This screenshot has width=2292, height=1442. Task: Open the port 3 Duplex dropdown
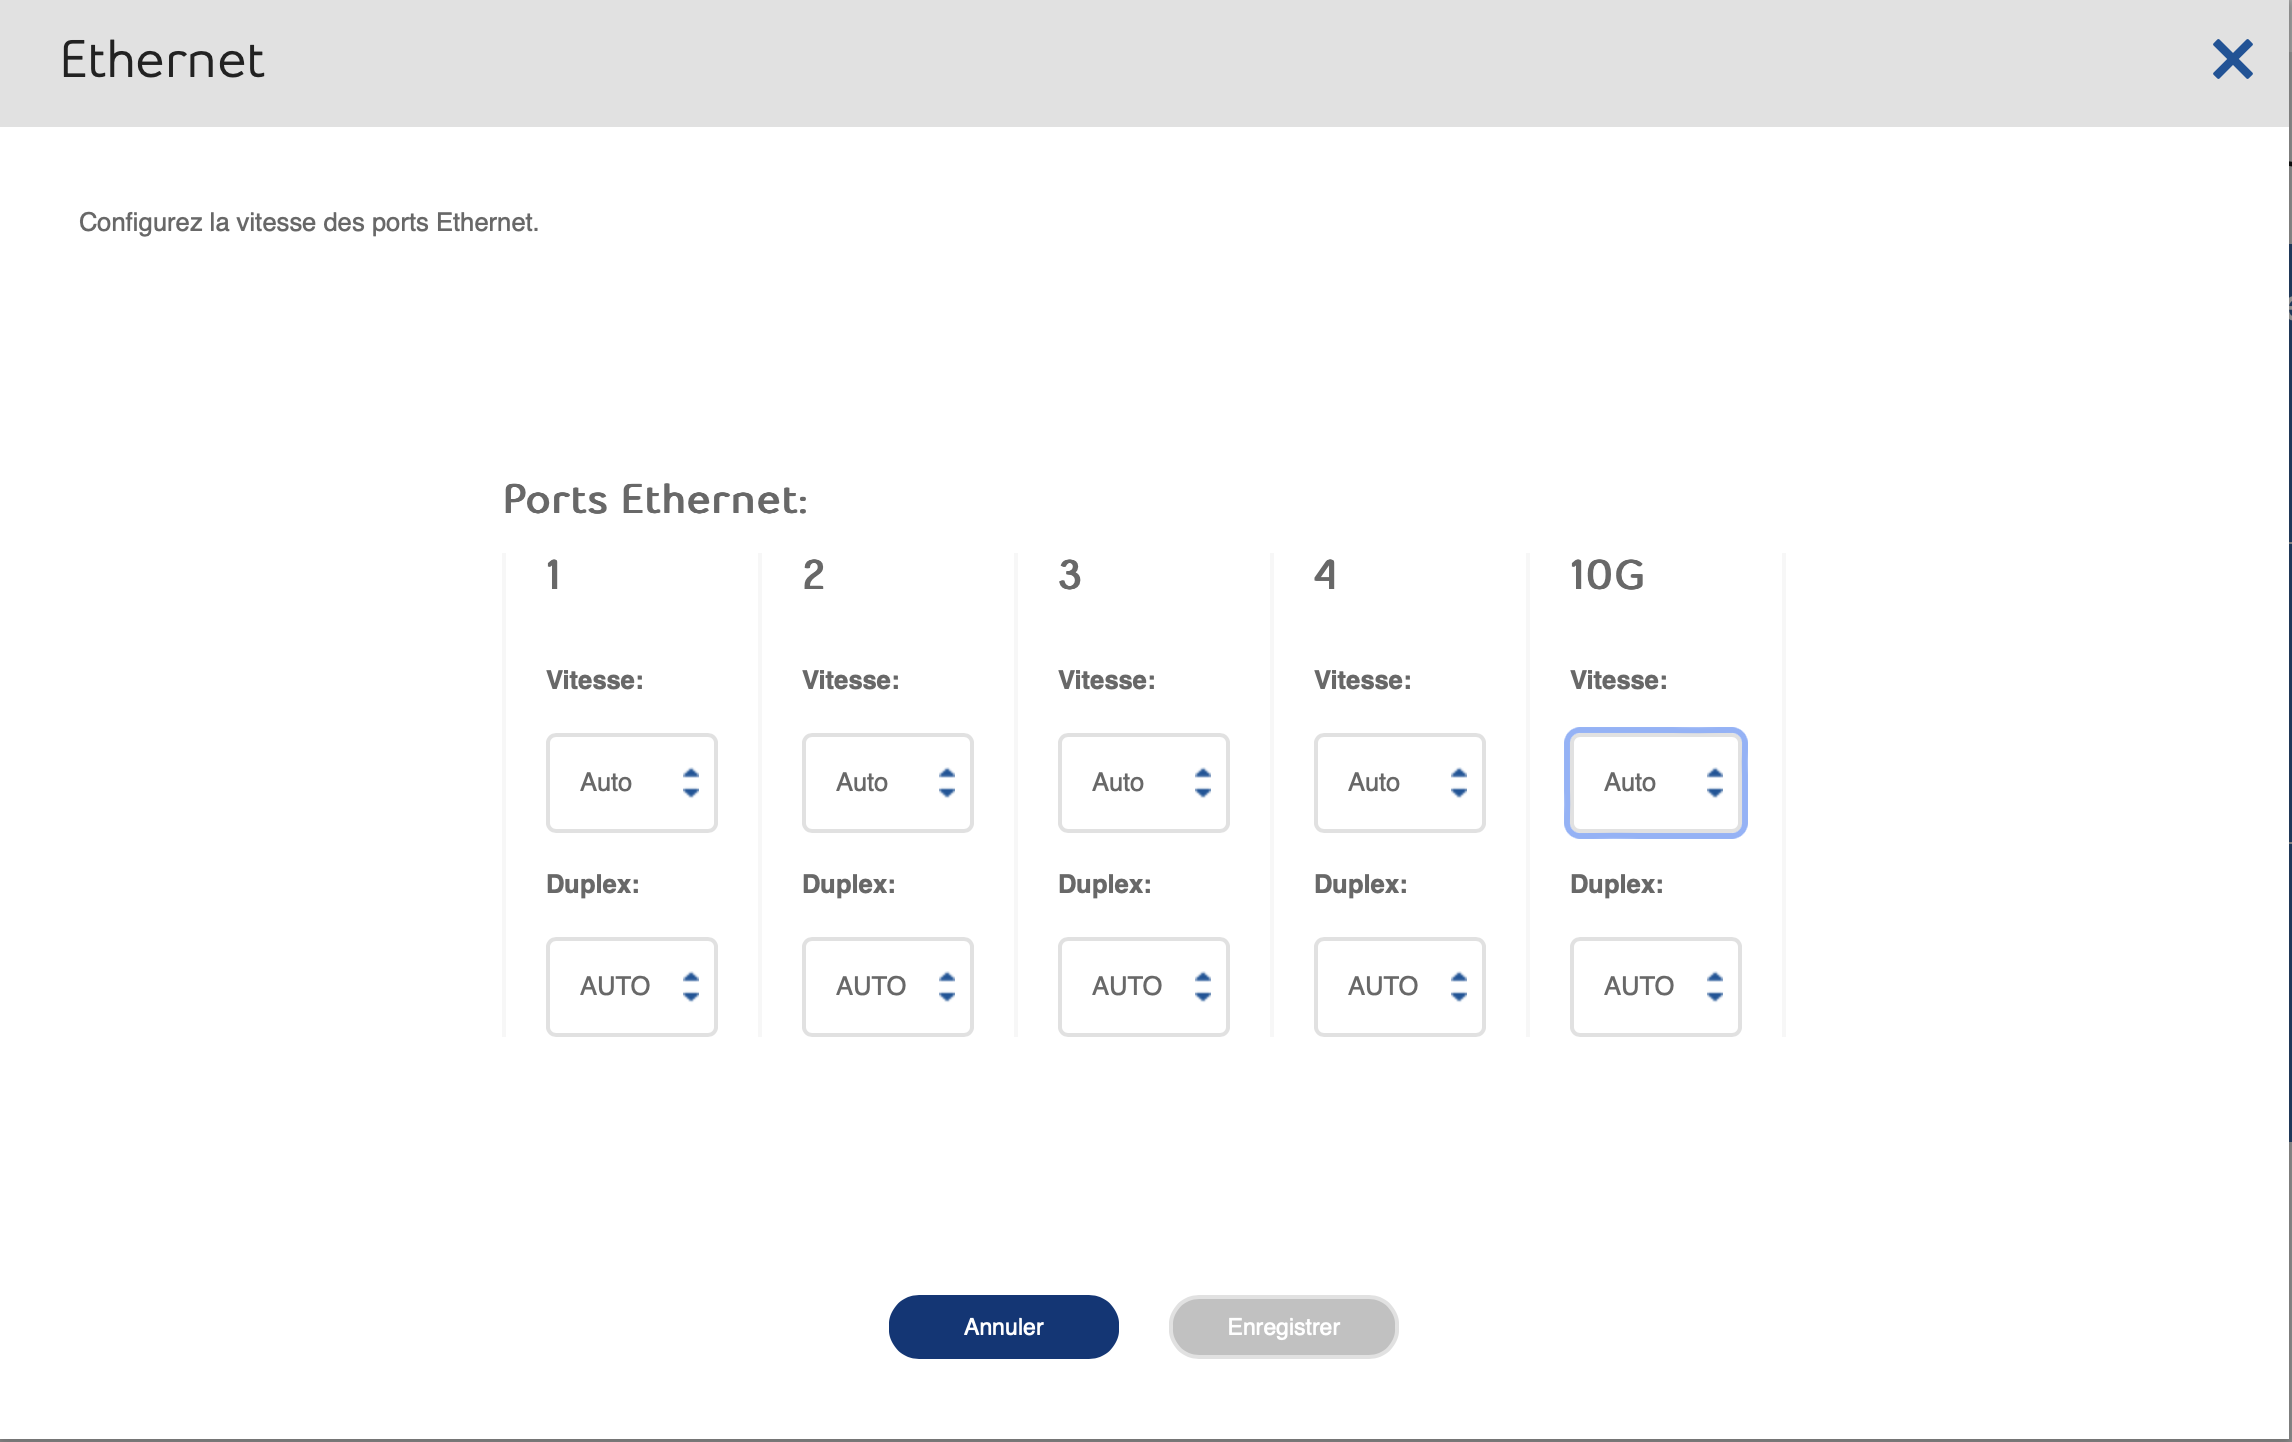(x=1133, y=987)
